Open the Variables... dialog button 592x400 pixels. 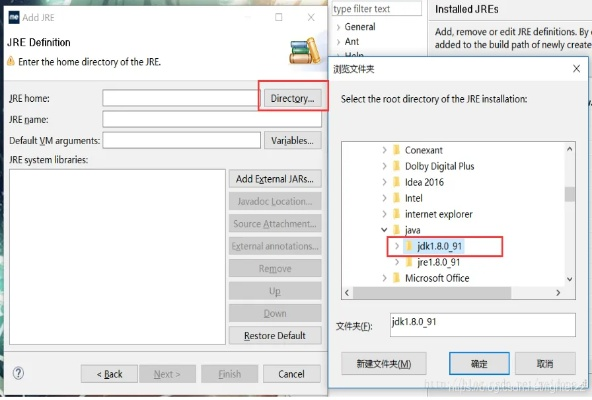pyautogui.click(x=293, y=141)
